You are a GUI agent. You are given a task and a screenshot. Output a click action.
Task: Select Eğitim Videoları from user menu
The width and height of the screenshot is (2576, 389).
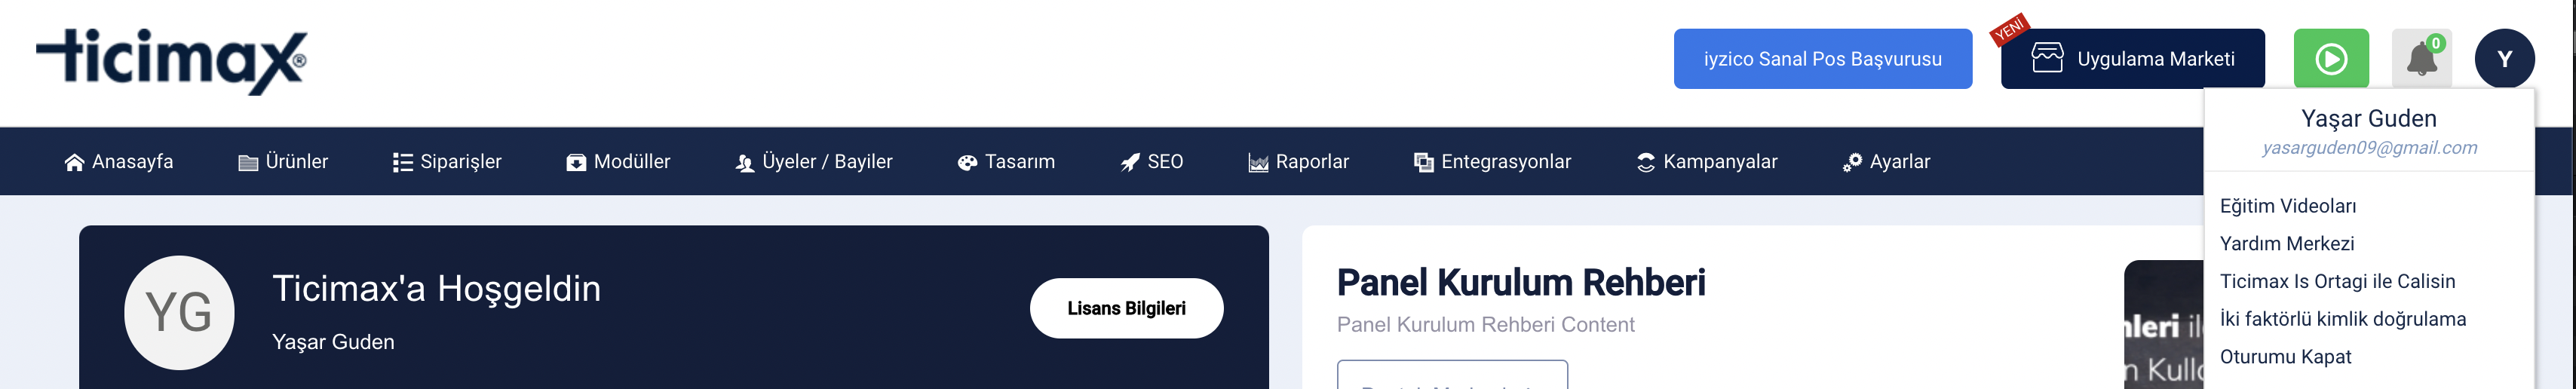2287,206
